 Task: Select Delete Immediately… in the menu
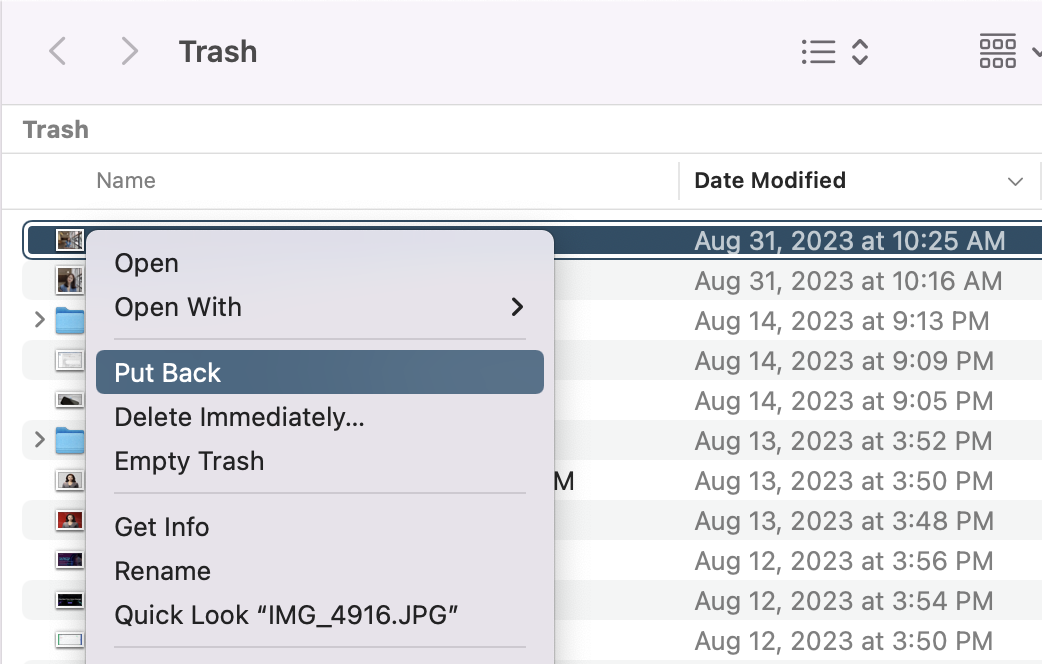click(239, 417)
